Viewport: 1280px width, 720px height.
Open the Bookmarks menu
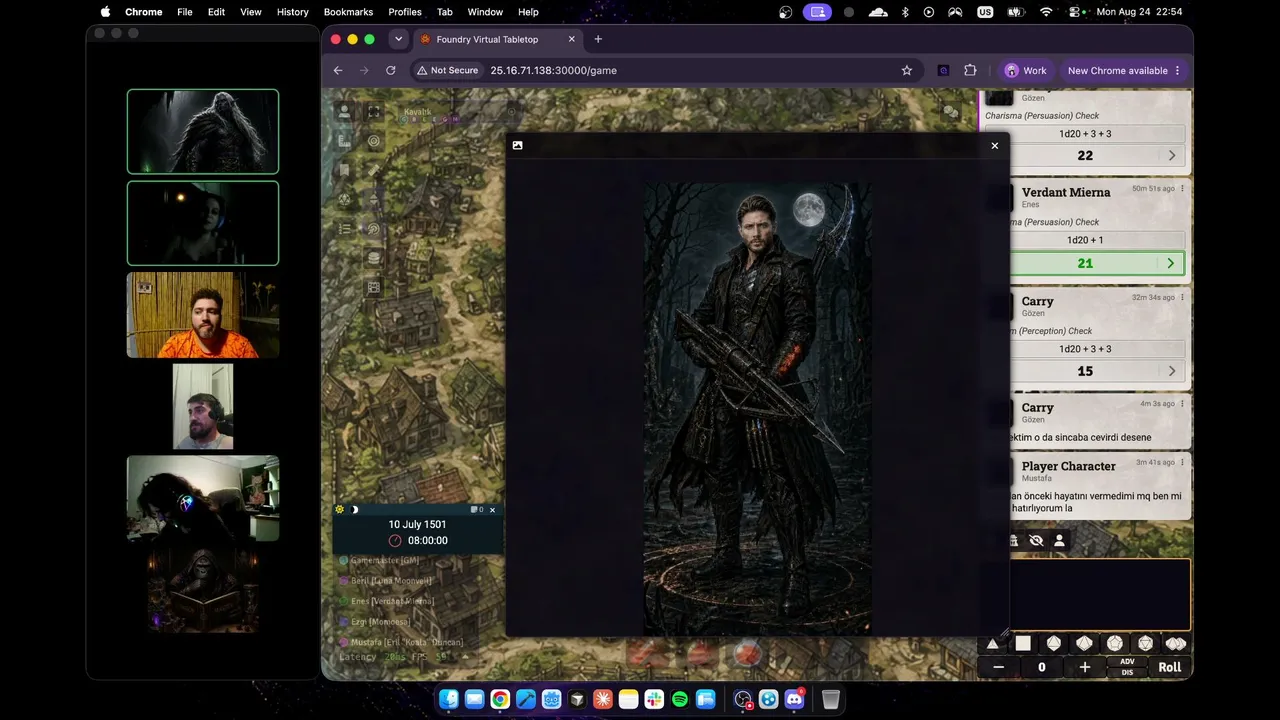pos(348,12)
